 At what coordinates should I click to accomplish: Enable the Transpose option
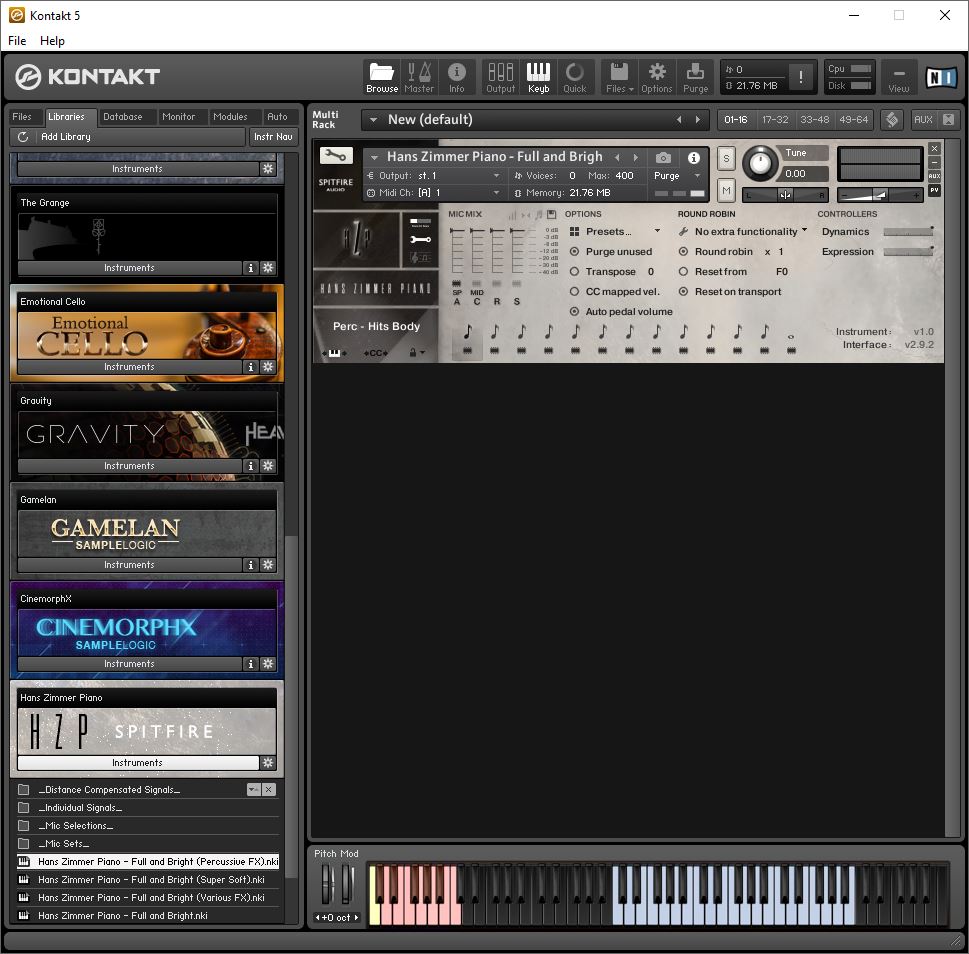[574, 271]
